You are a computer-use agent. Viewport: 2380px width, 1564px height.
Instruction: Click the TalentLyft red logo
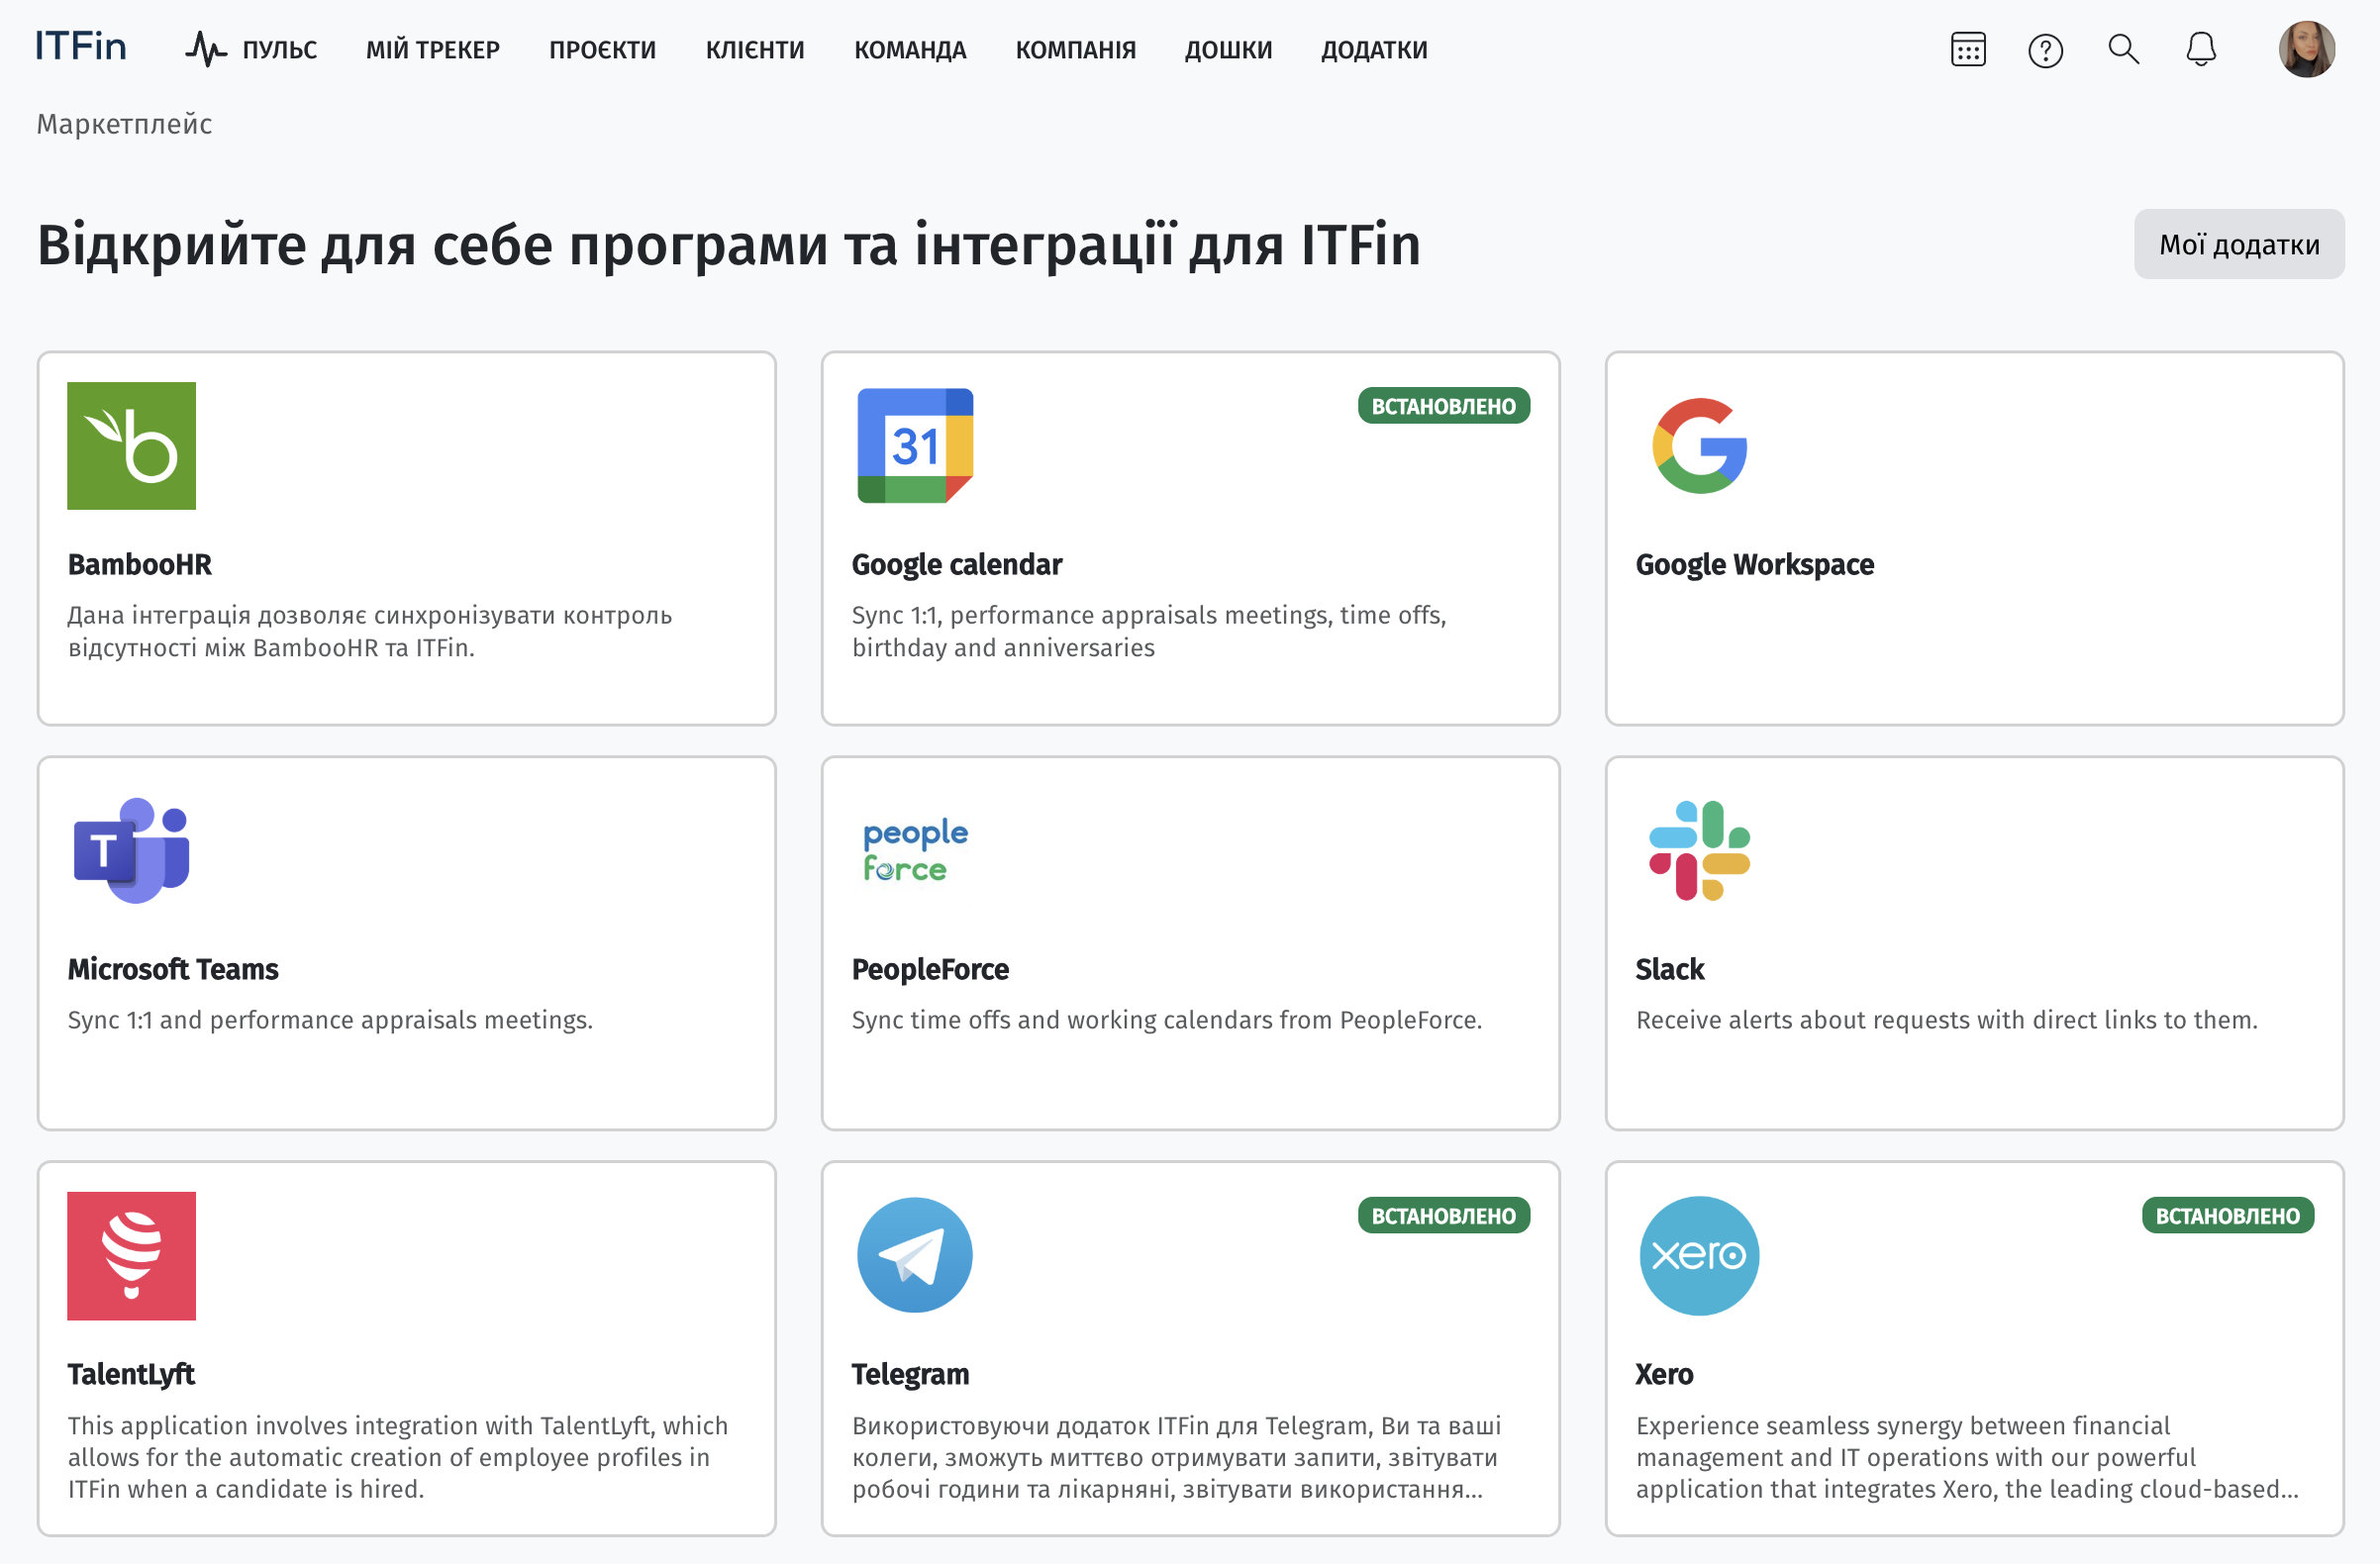tap(132, 1256)
